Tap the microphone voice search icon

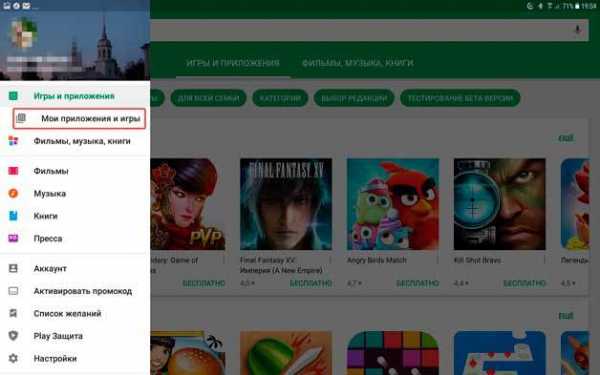pyautogui.click(x=577, y=30)
